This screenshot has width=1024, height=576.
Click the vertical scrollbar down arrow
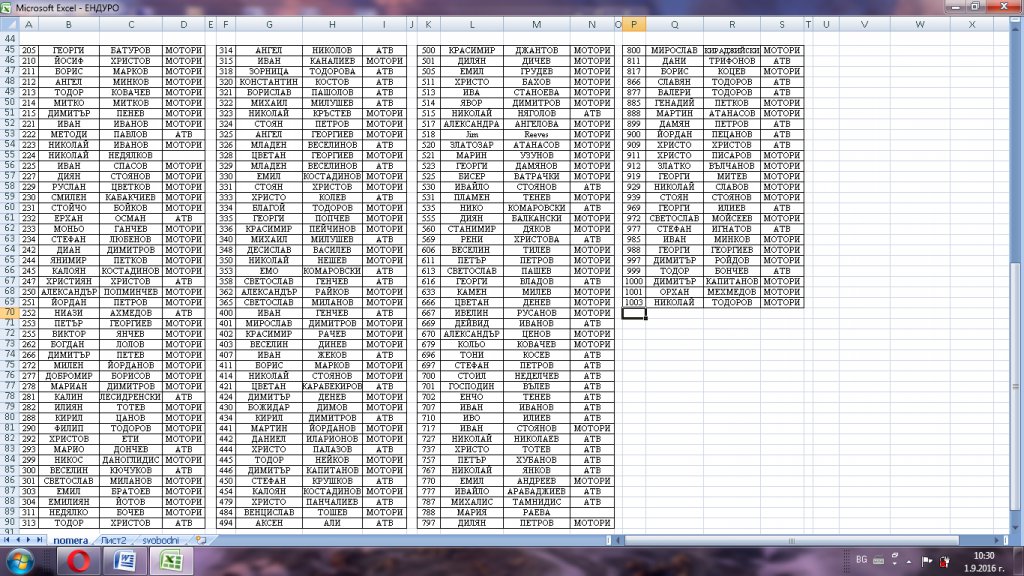click(1016, 529)
